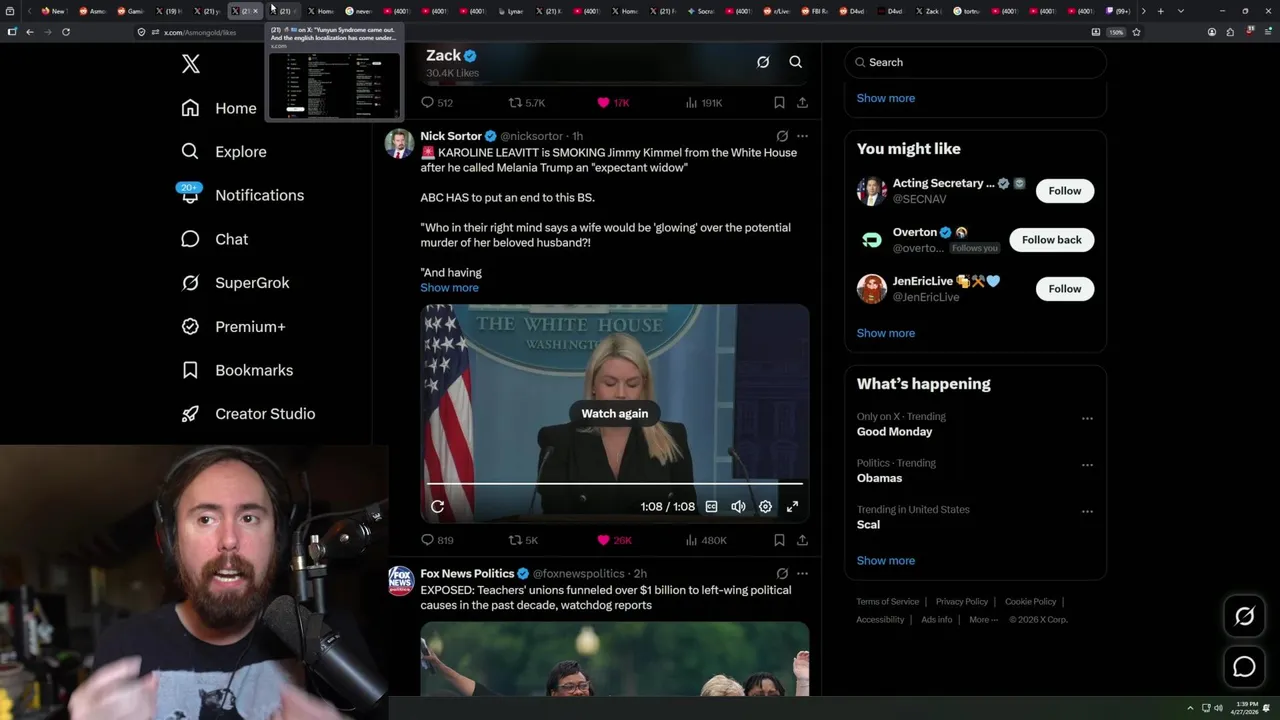
Task: Click Grok explain icon on Nick Sortor post
Action: pos(782,136)
